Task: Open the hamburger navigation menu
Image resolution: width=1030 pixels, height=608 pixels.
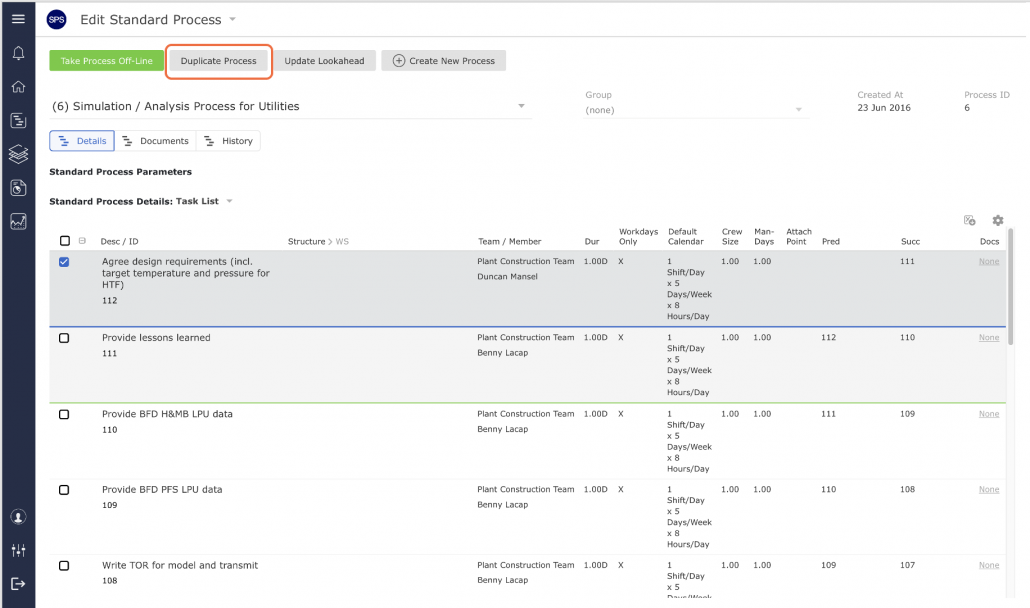Action: [x=18, y=19]
